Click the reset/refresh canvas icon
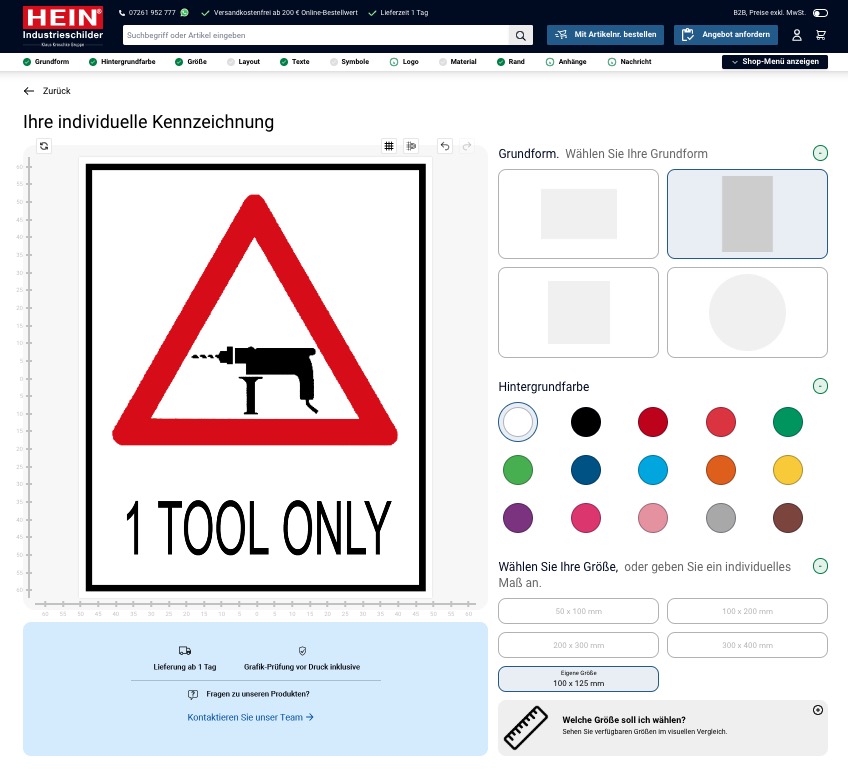 (44, 146)
